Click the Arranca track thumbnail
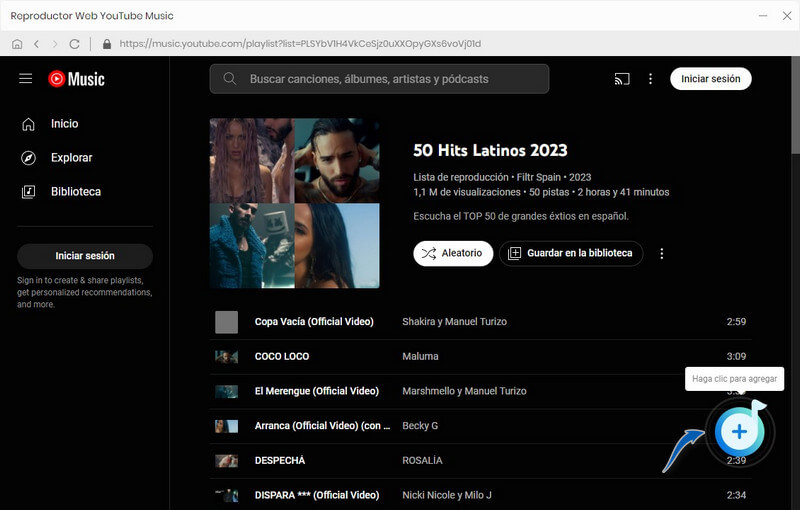 (227, 426)
